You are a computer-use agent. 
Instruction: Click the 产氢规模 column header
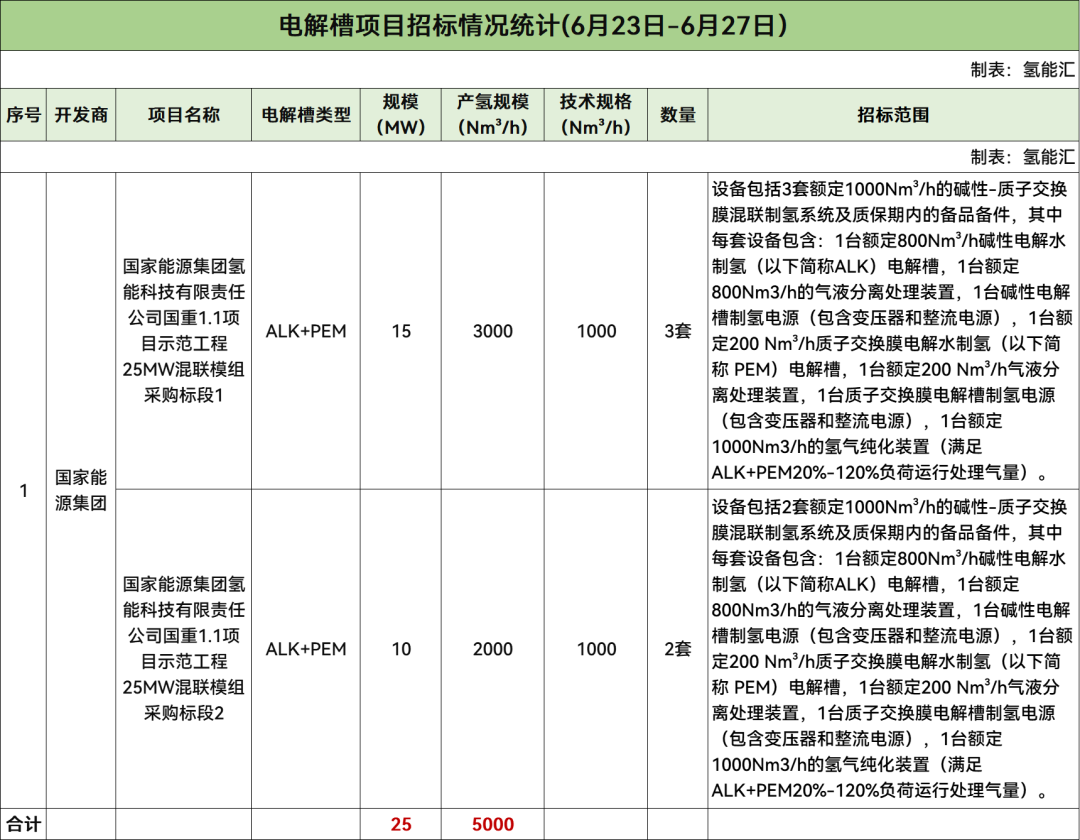(493, 115)
